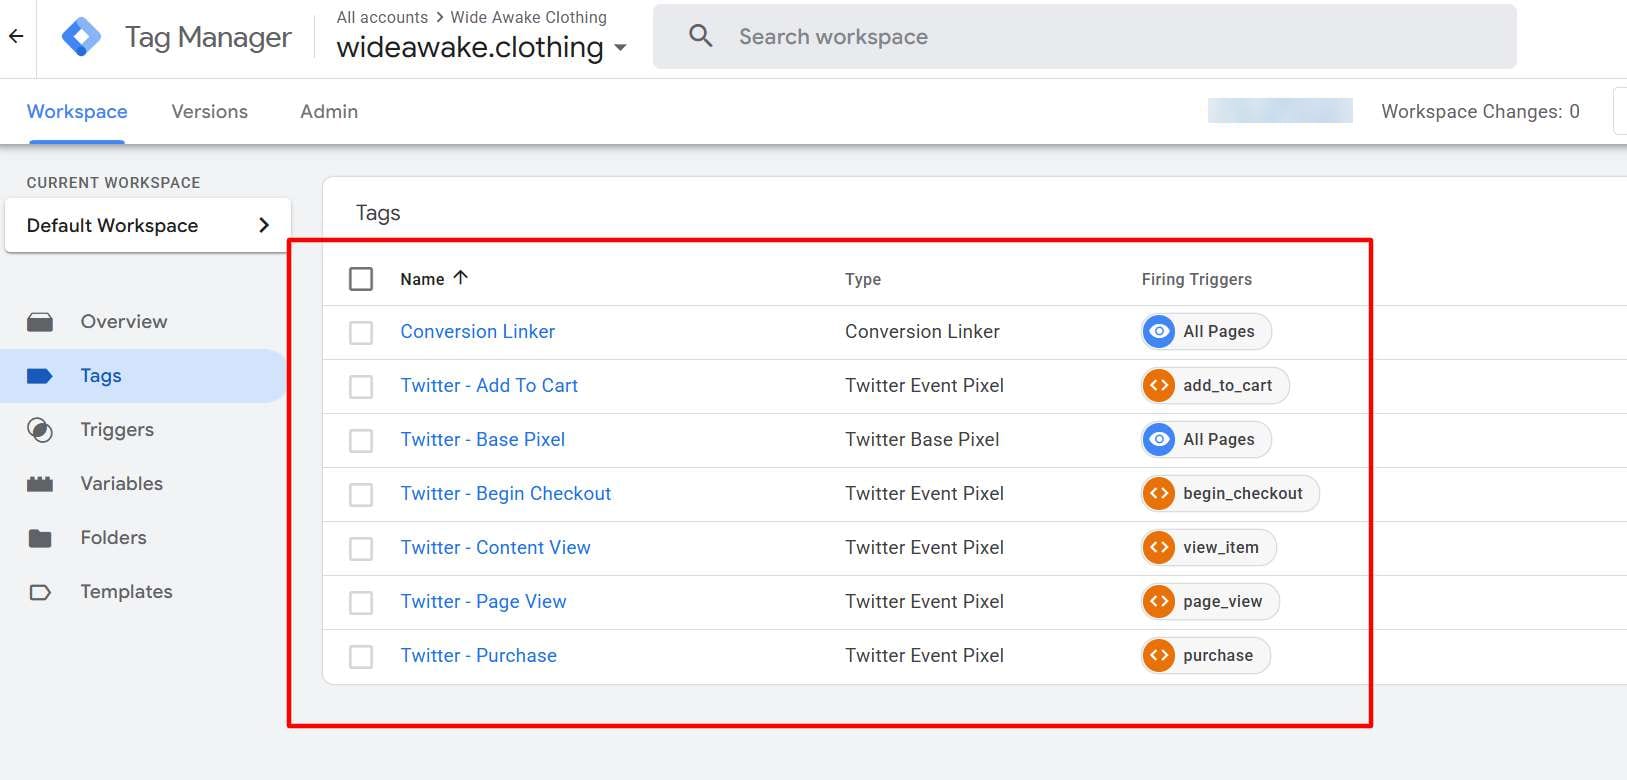The image size is (1627, 780).
Task: Open the Twitter - Content View tag
Action: [x=496, y=547]
